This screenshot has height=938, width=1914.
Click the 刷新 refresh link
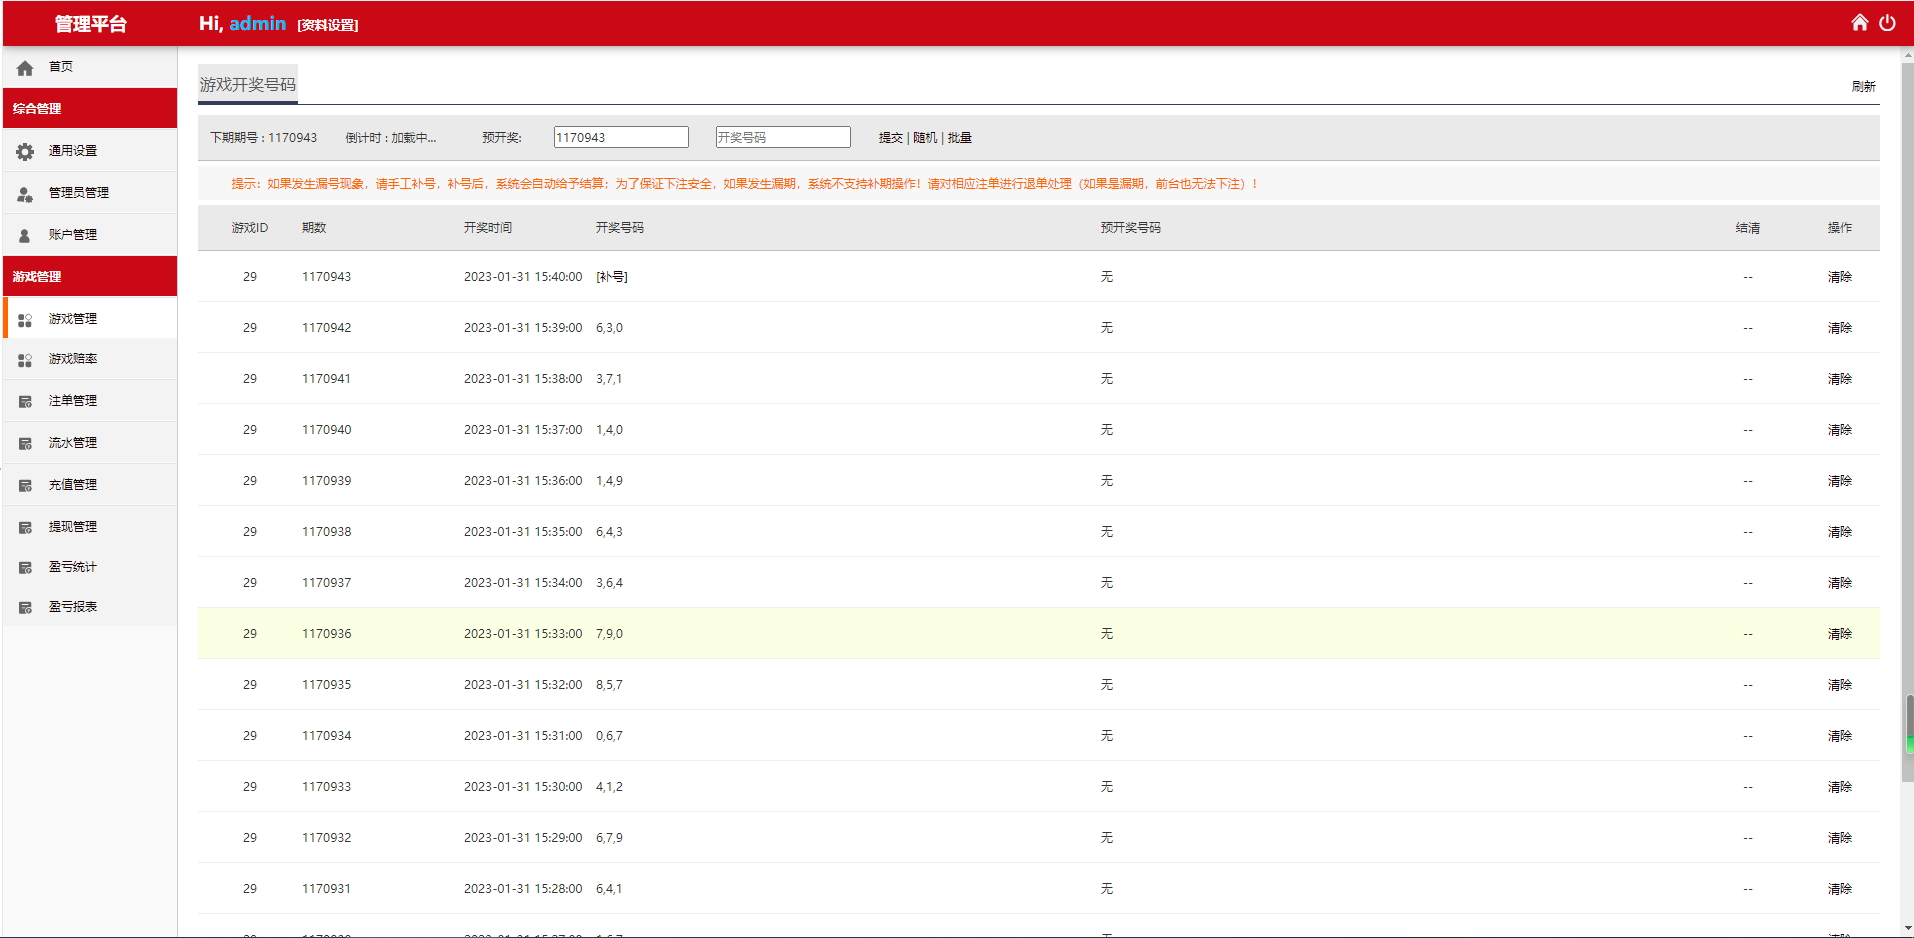pyautogui.click(x=1863, y=87)
